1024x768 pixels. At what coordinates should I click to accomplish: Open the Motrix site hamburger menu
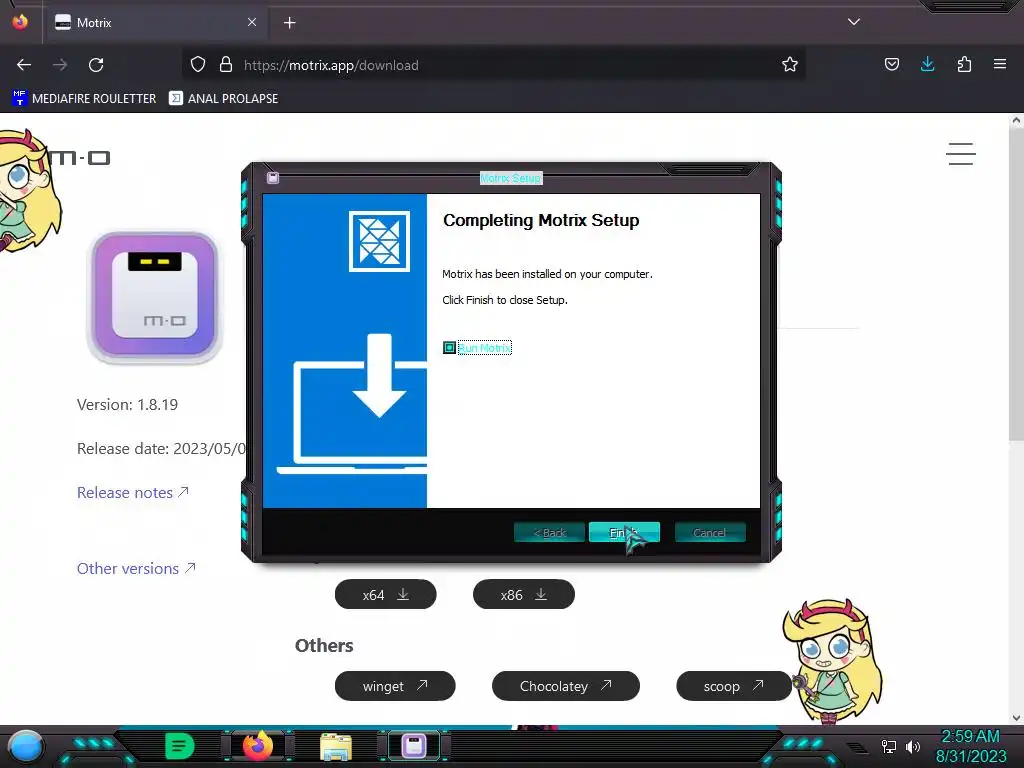[961, 154]
